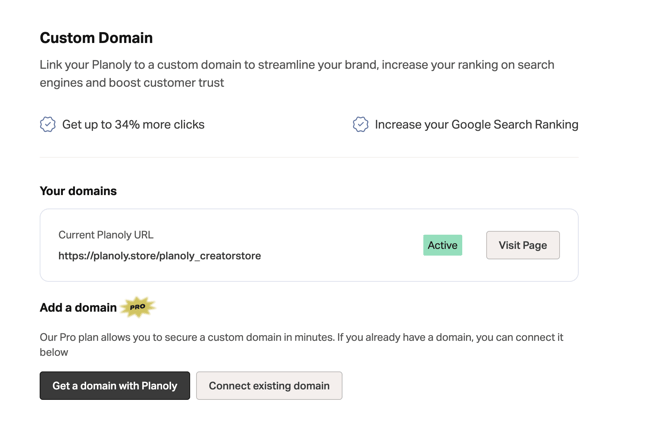Click the Our Pro plan description text

200,338
